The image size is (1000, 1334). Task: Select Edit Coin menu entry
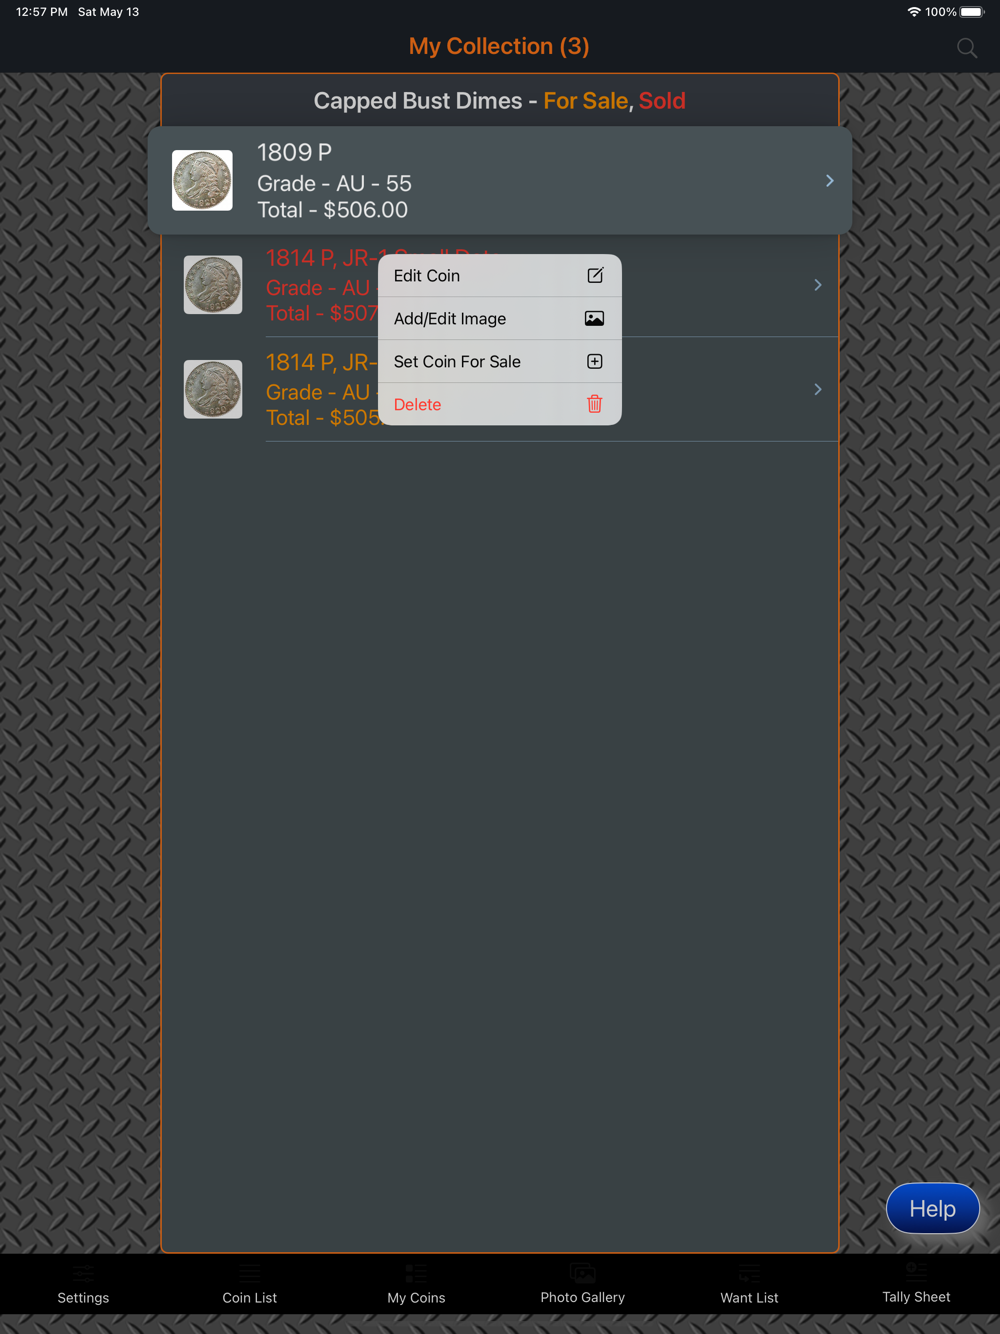click(x=500, y=275)
